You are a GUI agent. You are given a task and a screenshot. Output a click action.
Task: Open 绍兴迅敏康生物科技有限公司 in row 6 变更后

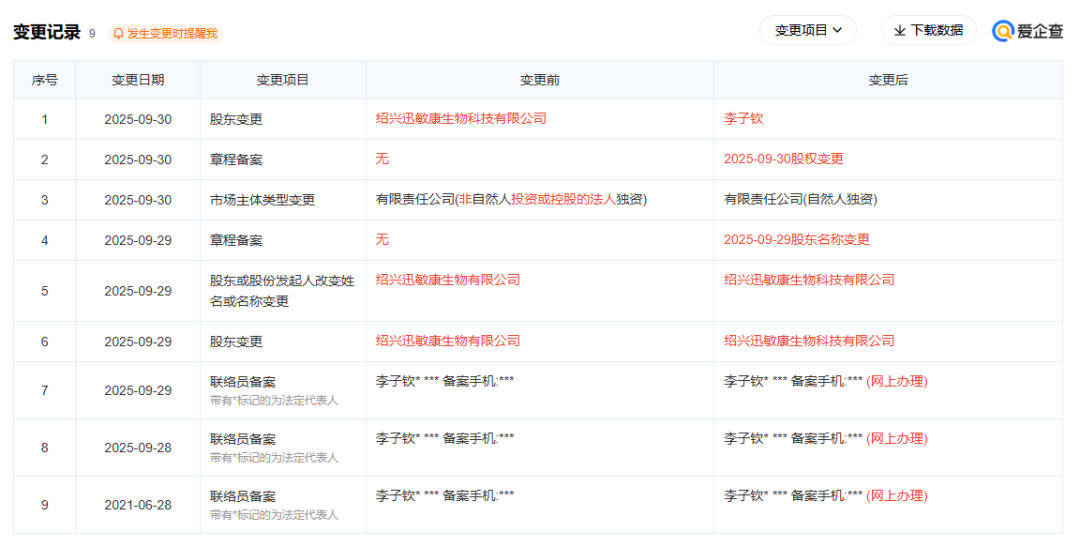coord(809,340)
